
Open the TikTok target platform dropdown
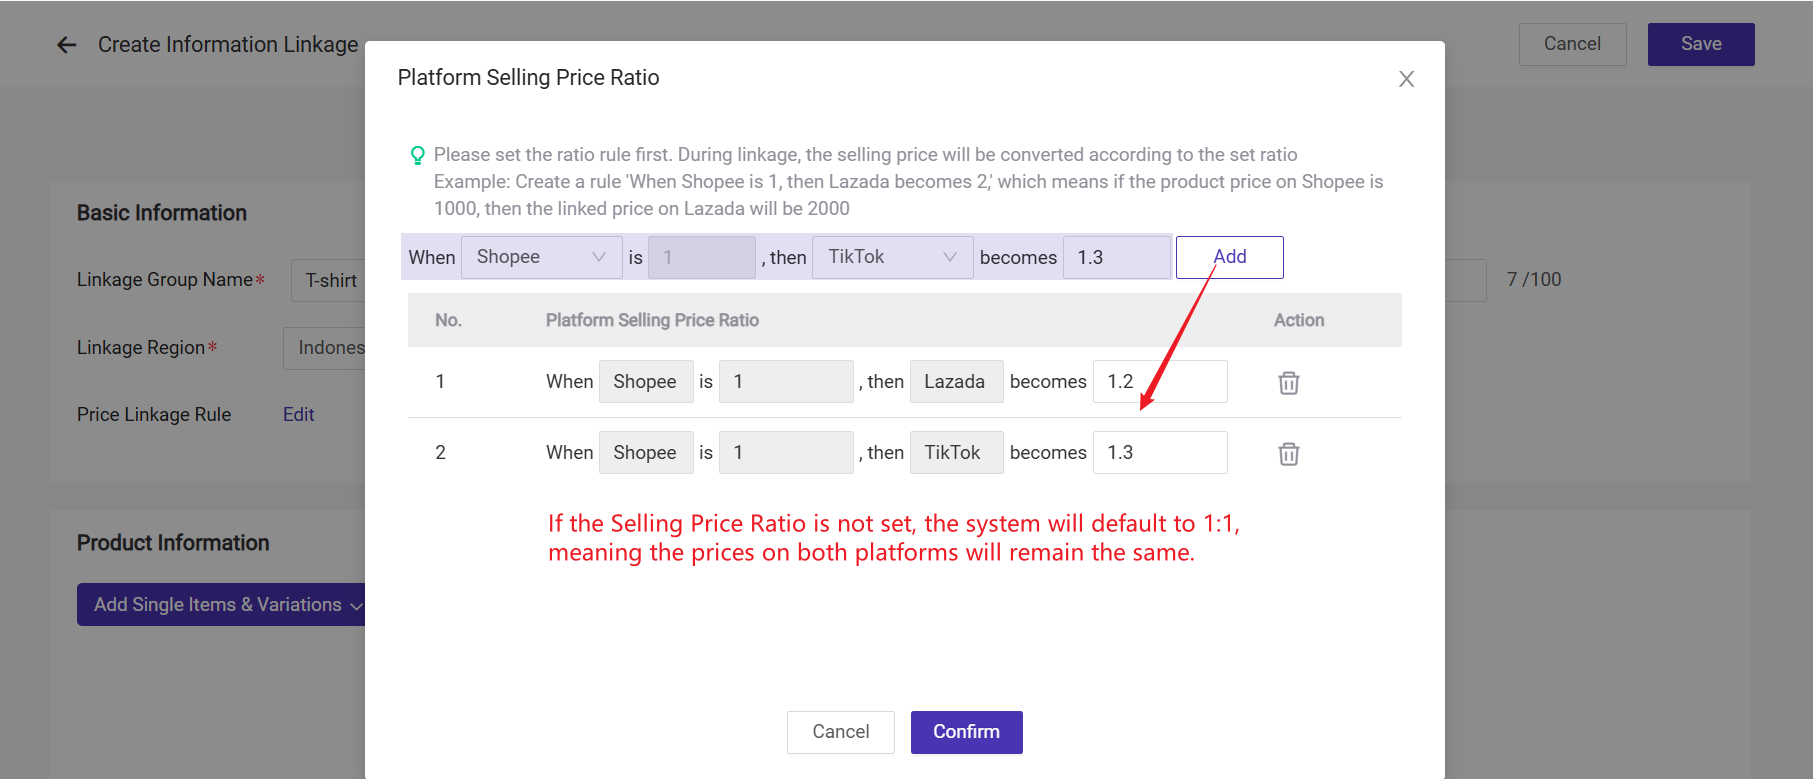(x=892, y=257)
